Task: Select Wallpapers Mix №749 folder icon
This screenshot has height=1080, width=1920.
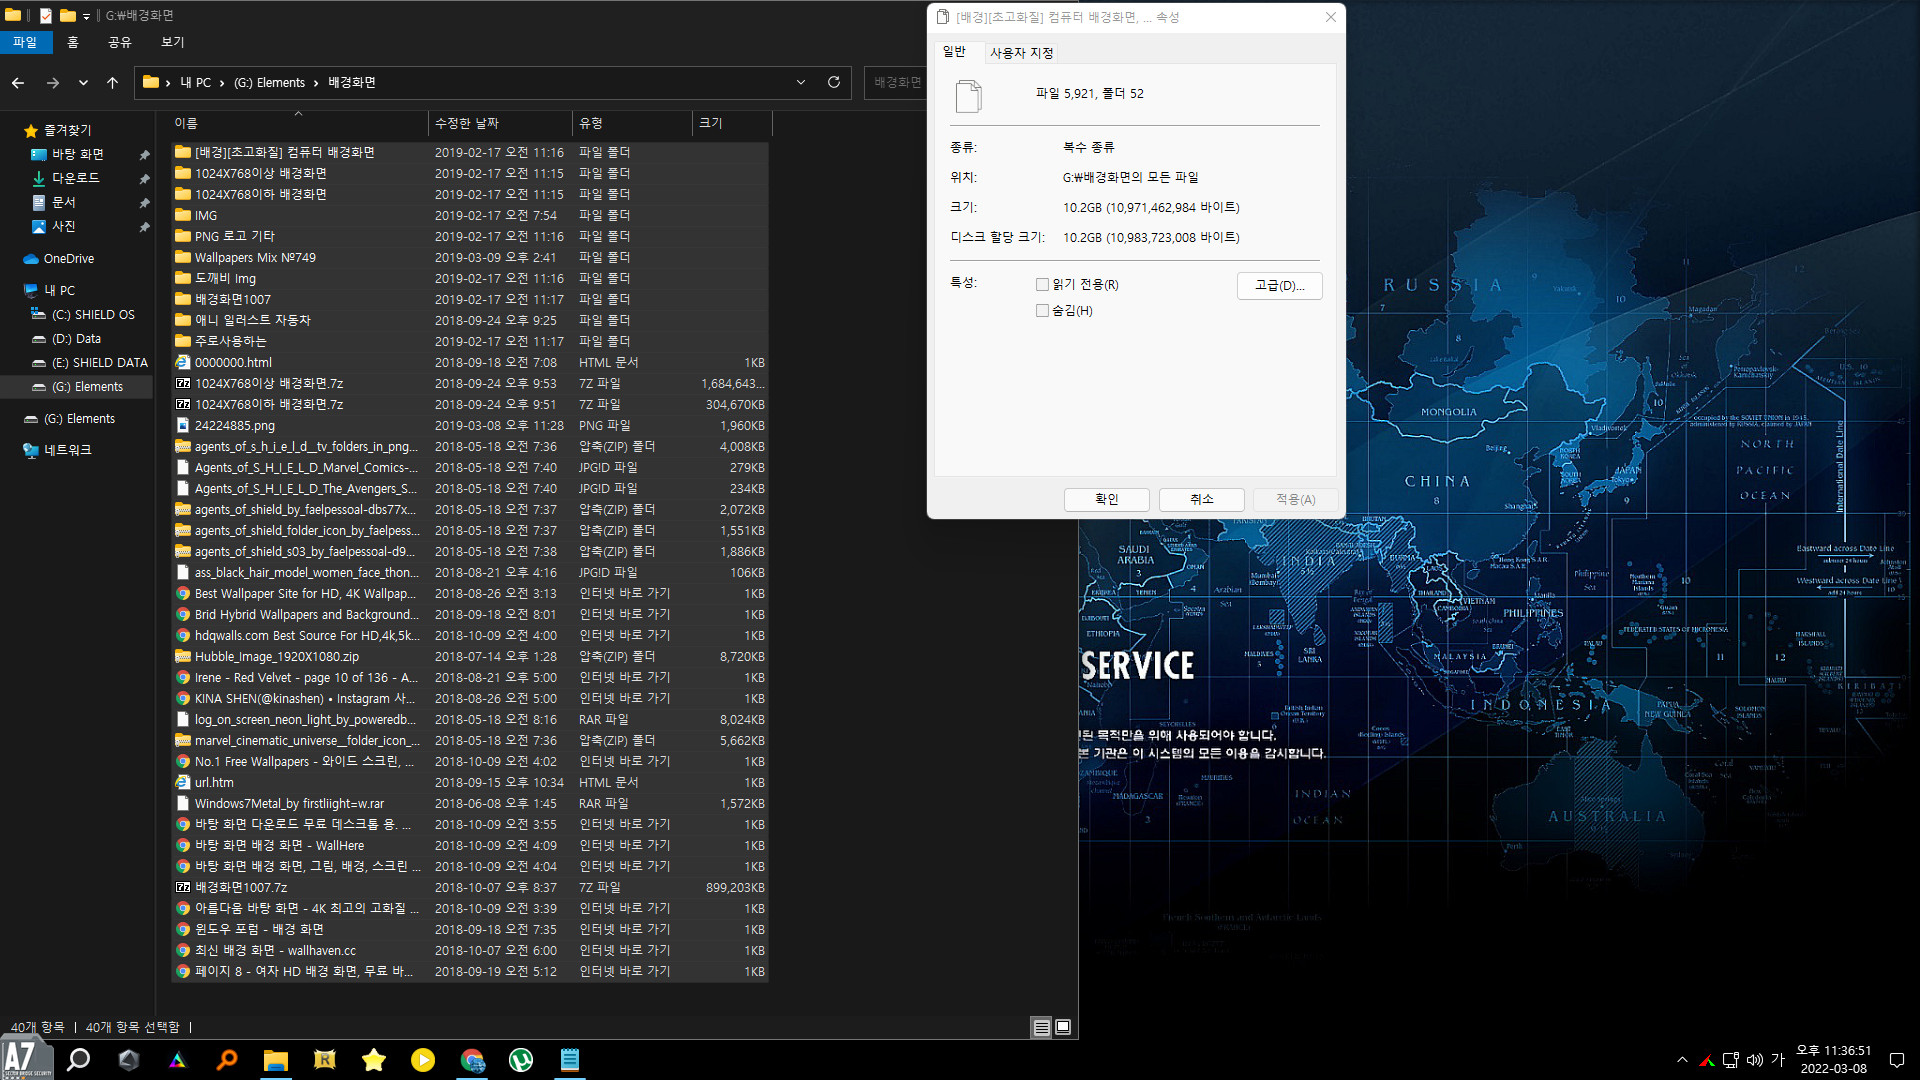Action: [183, 257]
